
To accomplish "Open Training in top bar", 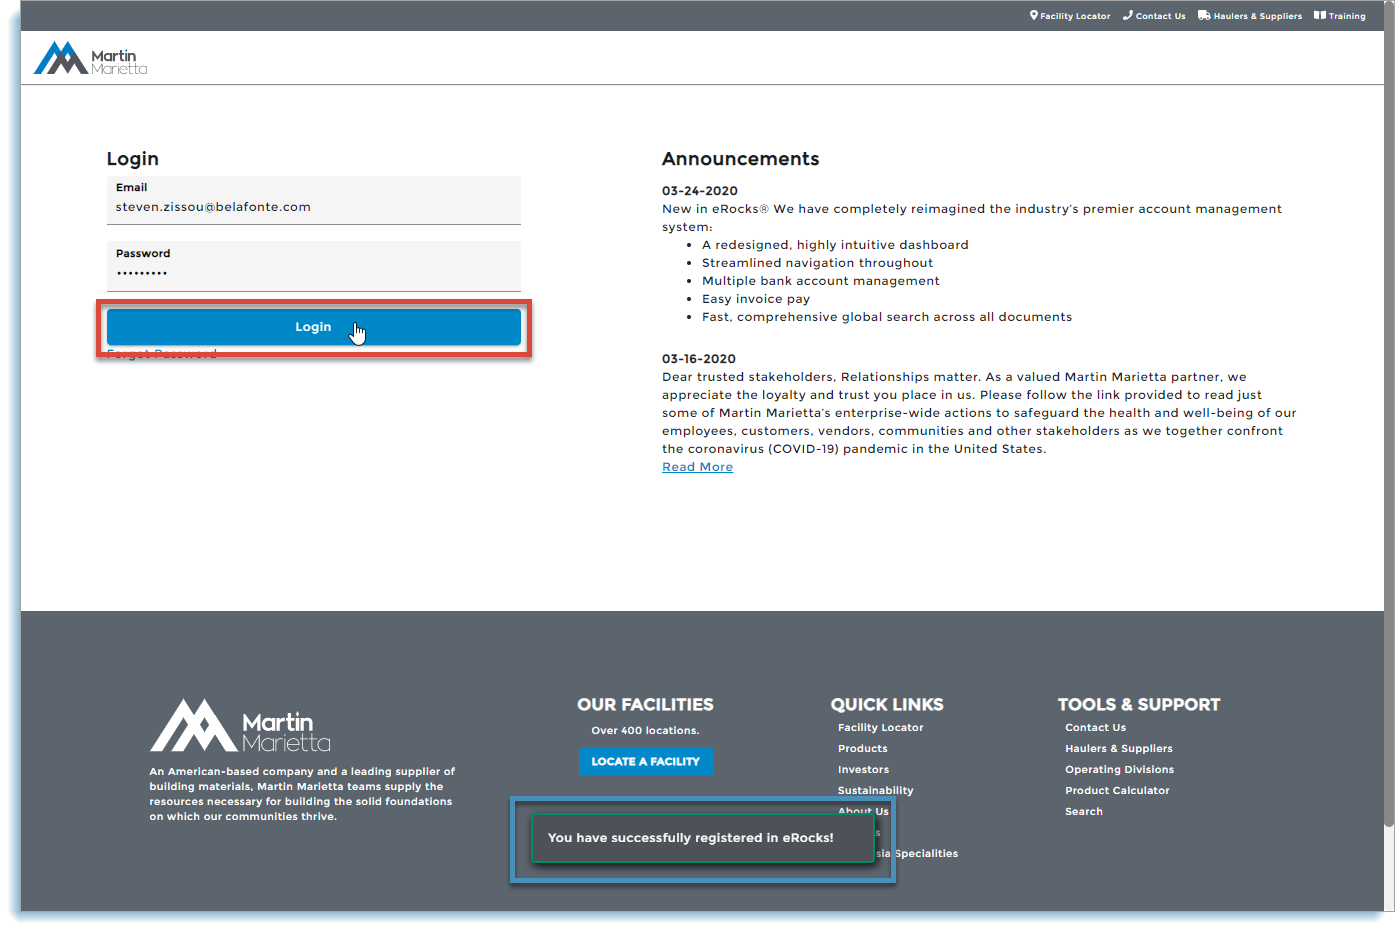I will (1346, 16).
